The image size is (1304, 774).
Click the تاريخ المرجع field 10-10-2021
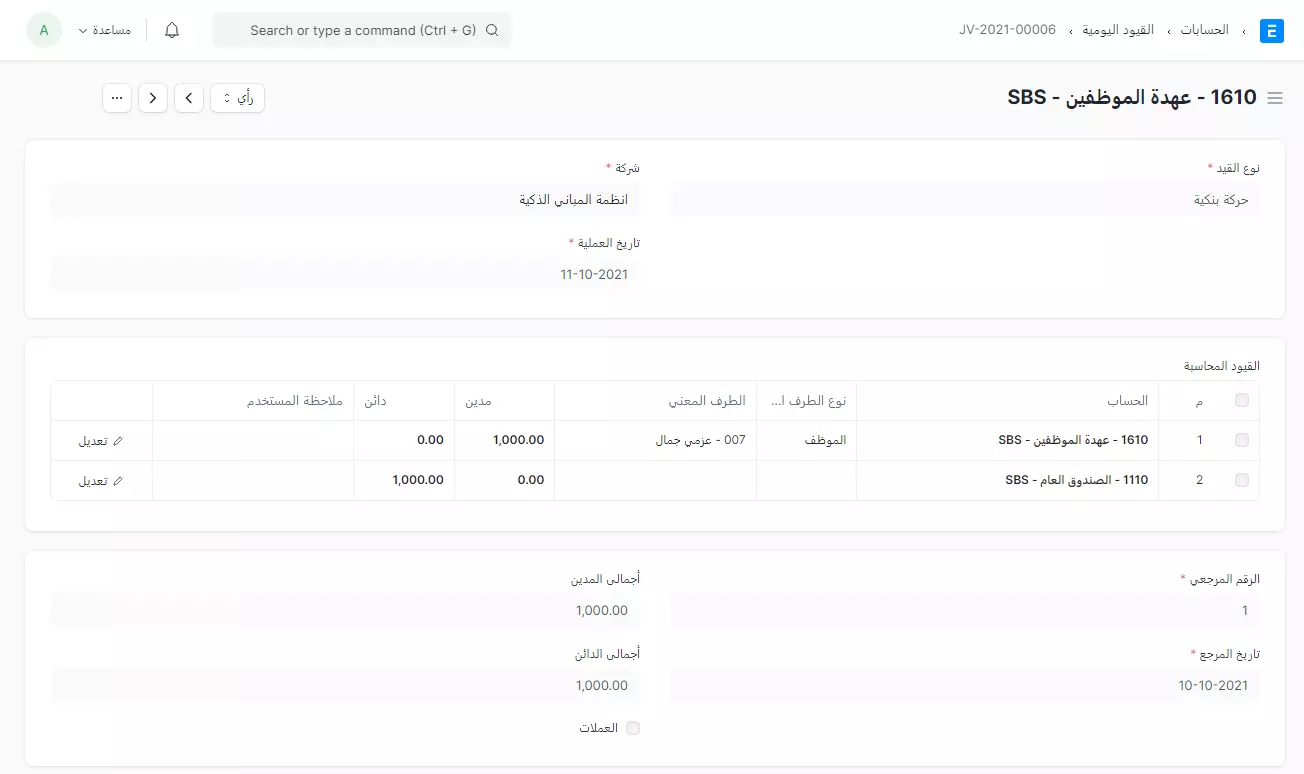pyautogui.click(x=966, y=686)
